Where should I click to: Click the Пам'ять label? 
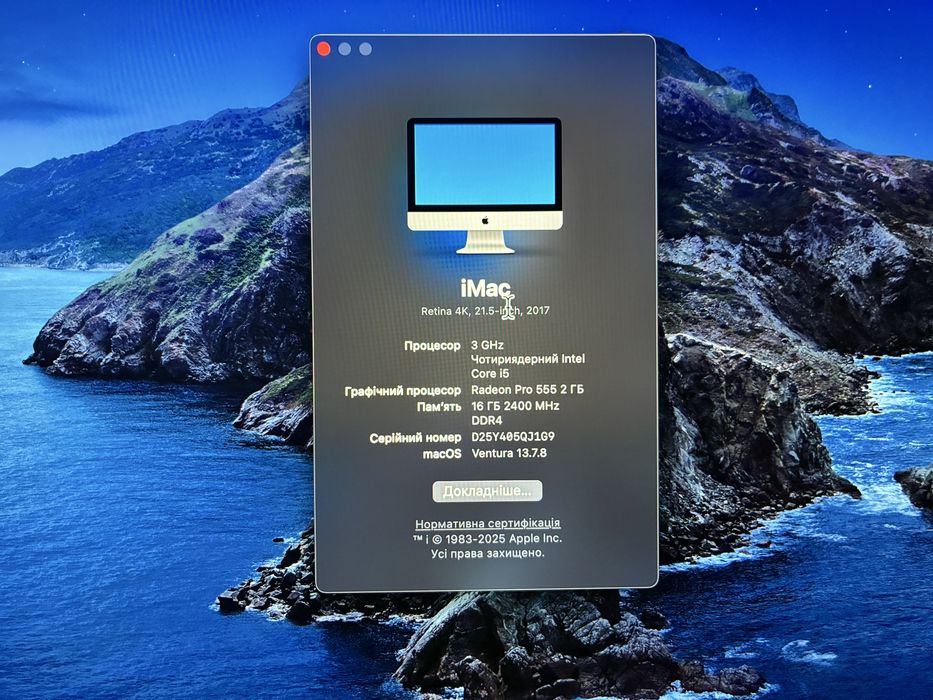pos(439,407)
